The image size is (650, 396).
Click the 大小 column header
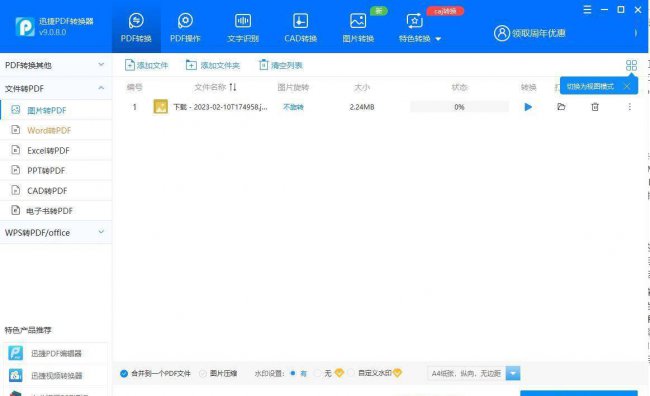coord(362,87)
